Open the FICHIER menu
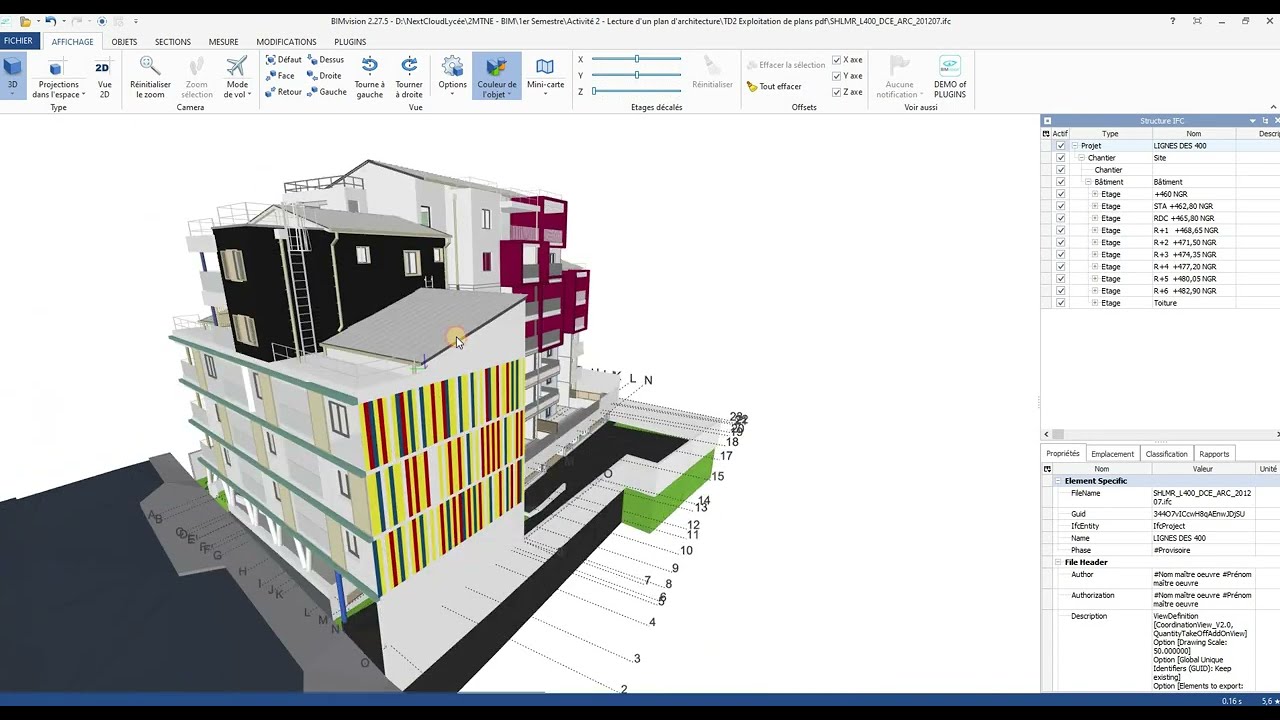1280x720 pixels. tap(18, 41)
